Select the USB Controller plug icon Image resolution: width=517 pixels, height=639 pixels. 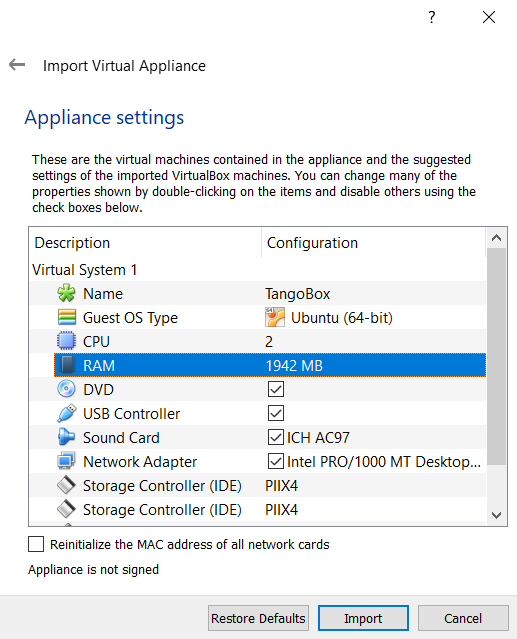point(66,413)
